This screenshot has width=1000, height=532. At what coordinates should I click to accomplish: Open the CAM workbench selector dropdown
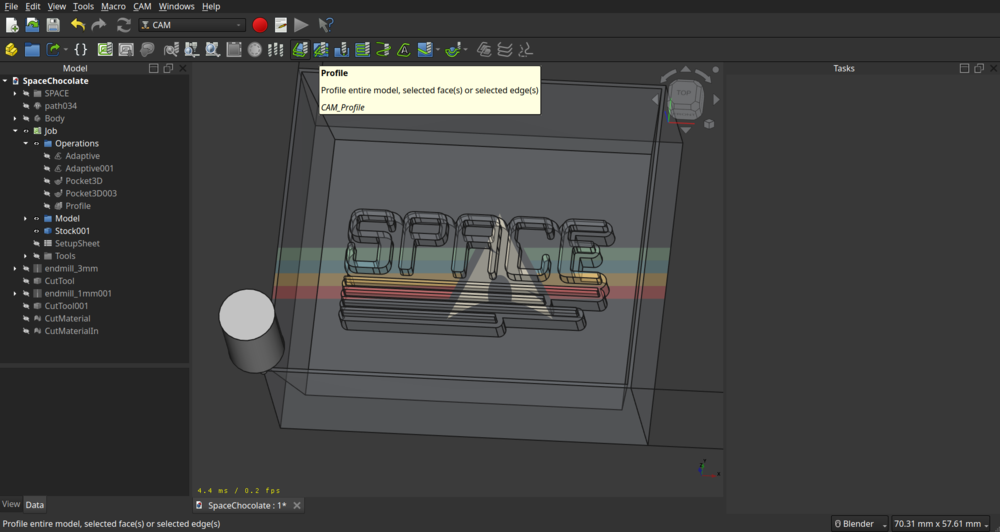192,25
